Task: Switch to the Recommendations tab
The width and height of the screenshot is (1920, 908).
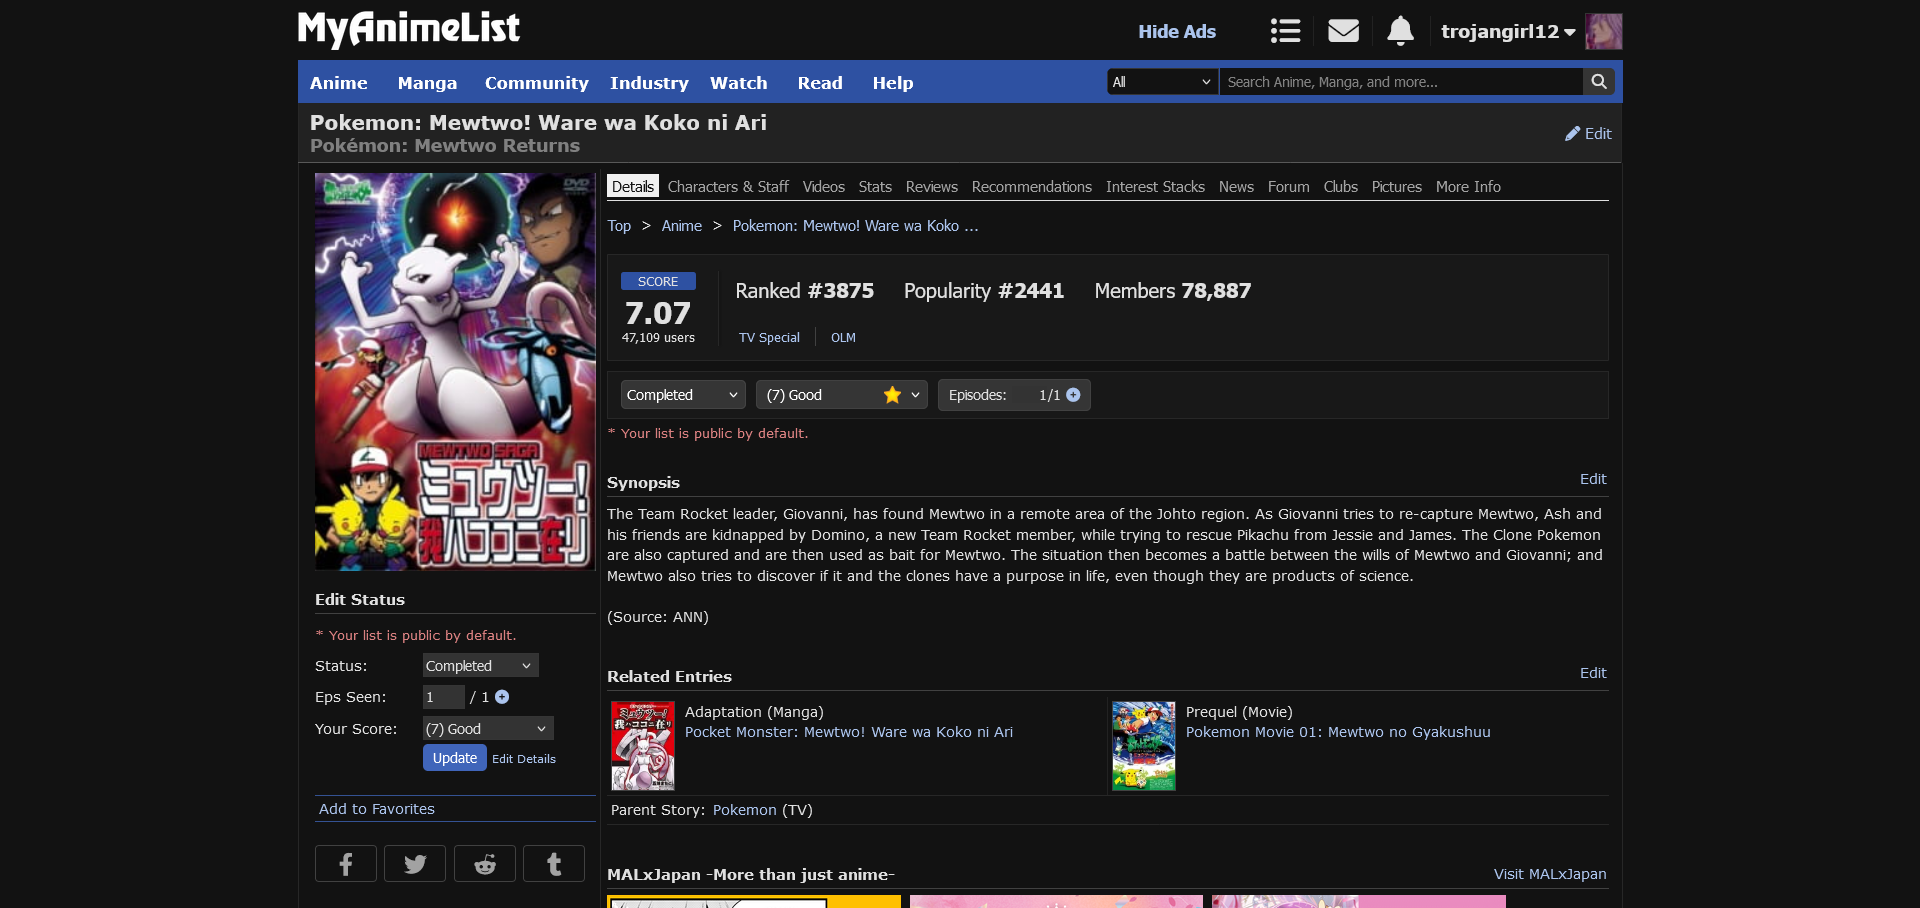Action: (x=1032, y=187)
